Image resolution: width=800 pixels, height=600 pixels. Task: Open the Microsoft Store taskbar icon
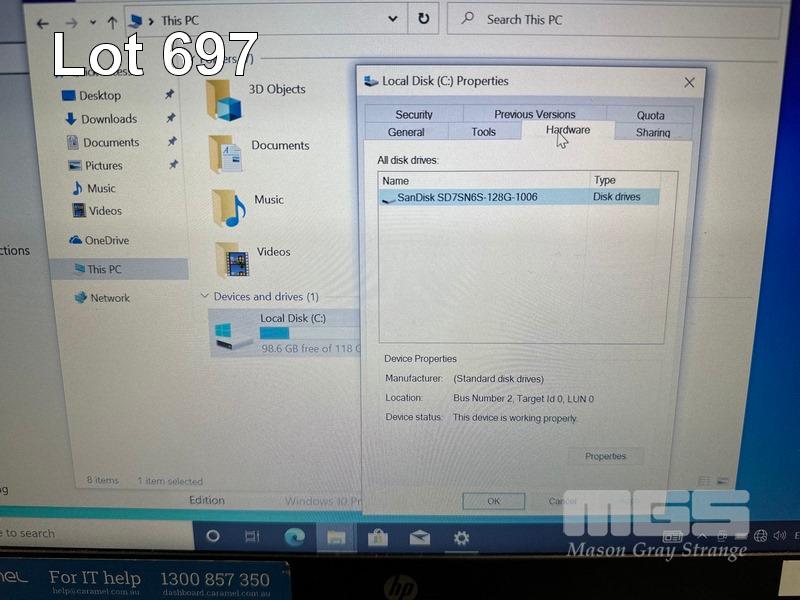pos(378,538)
